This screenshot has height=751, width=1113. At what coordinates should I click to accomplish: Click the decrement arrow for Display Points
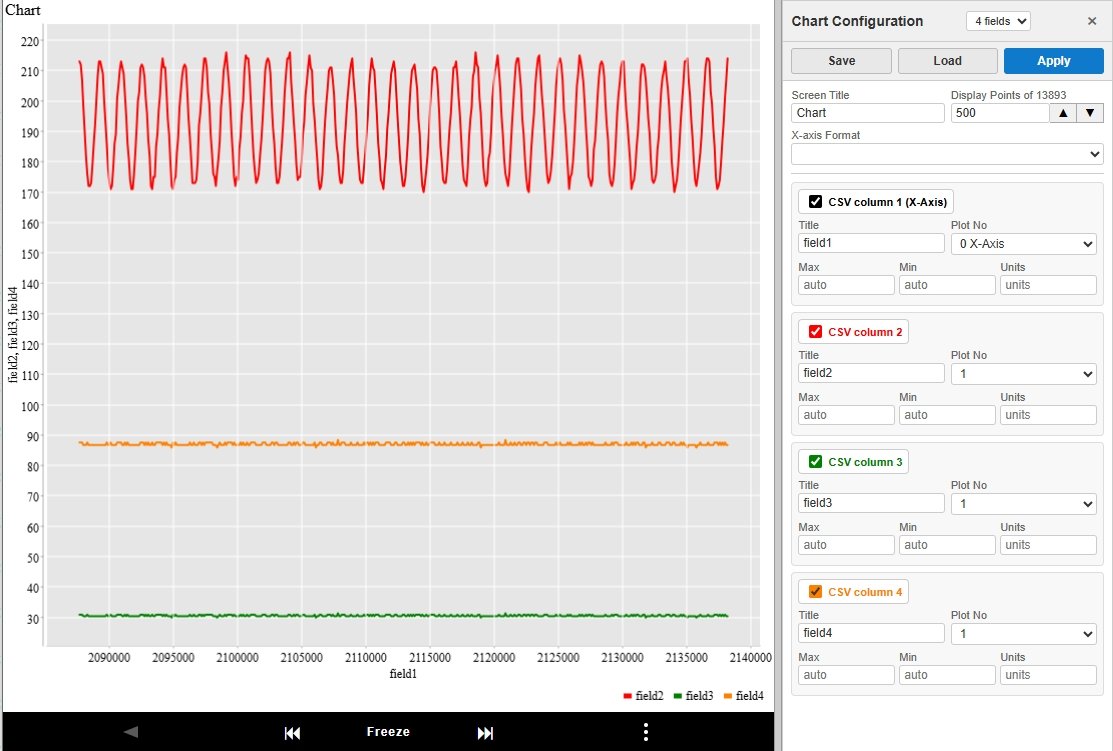[x=1089, y=112]
